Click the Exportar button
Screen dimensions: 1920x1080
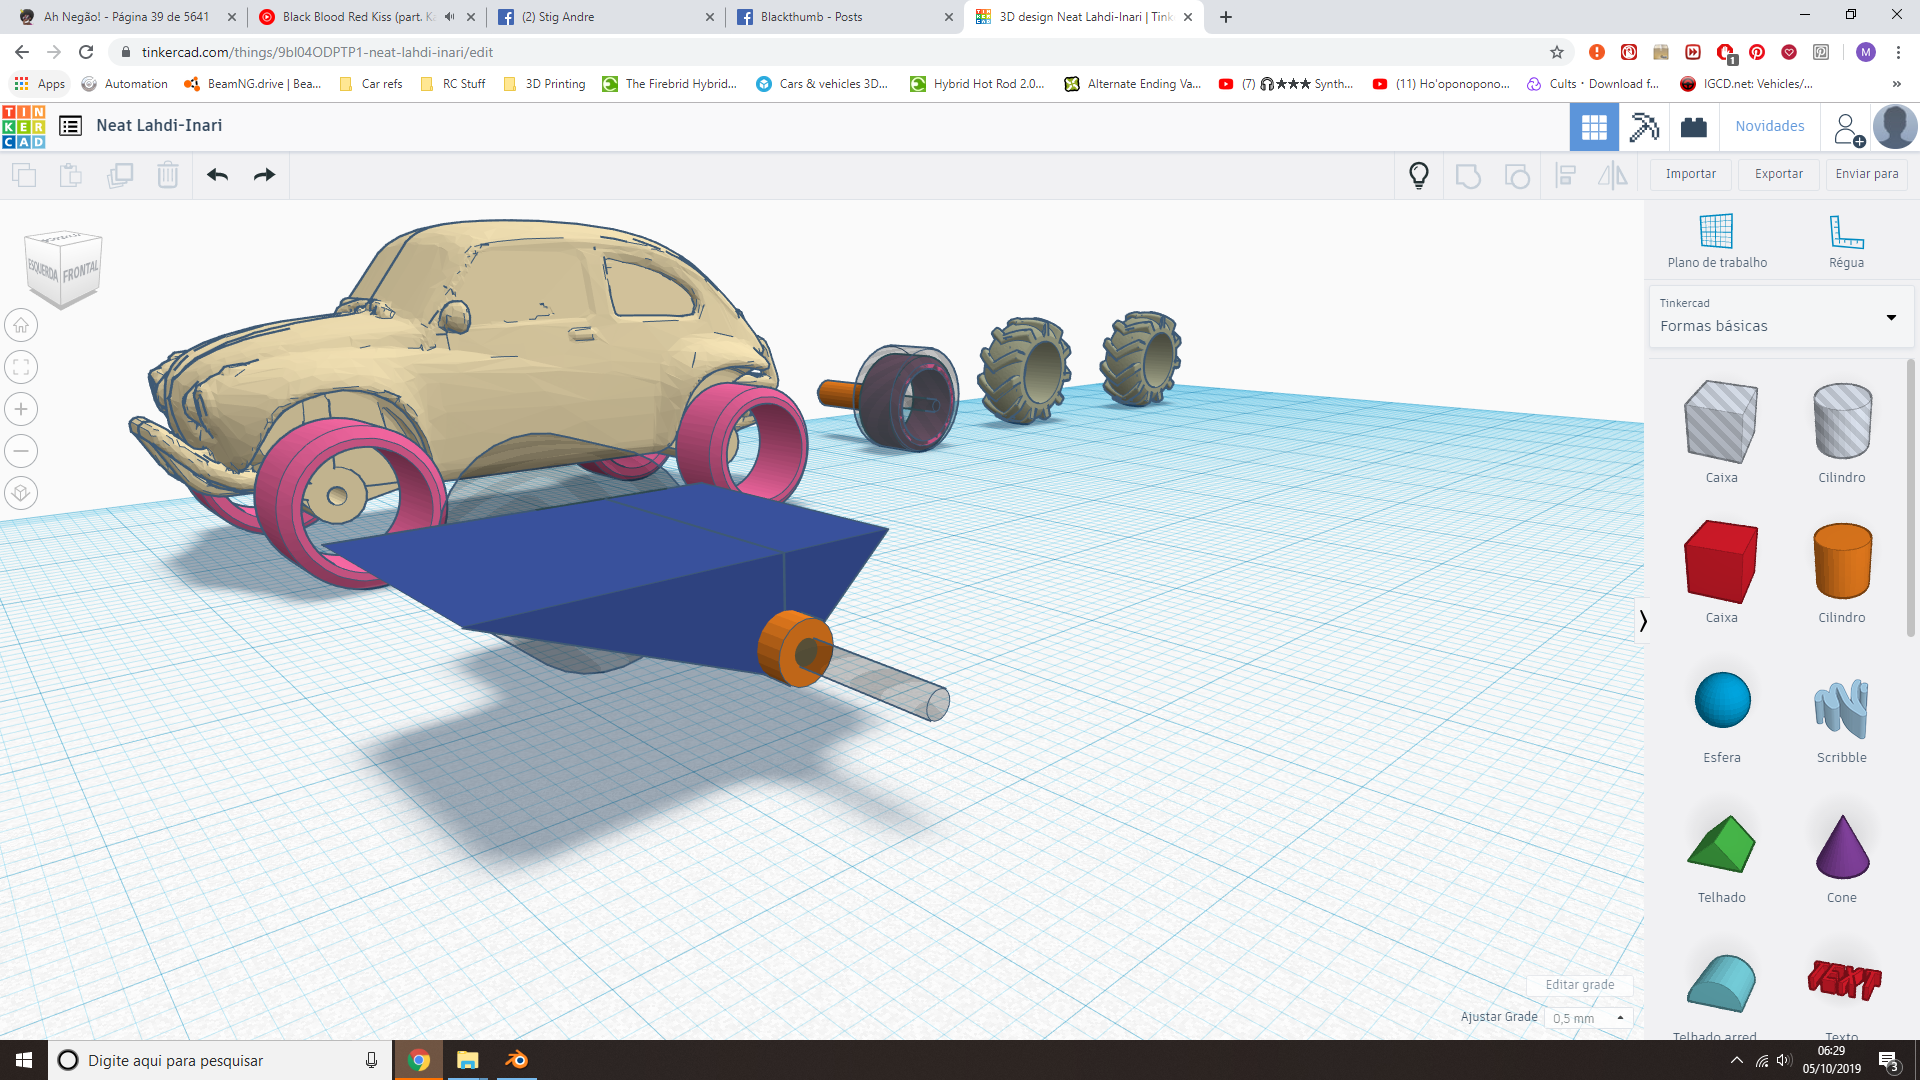[x=1779, y=174]
